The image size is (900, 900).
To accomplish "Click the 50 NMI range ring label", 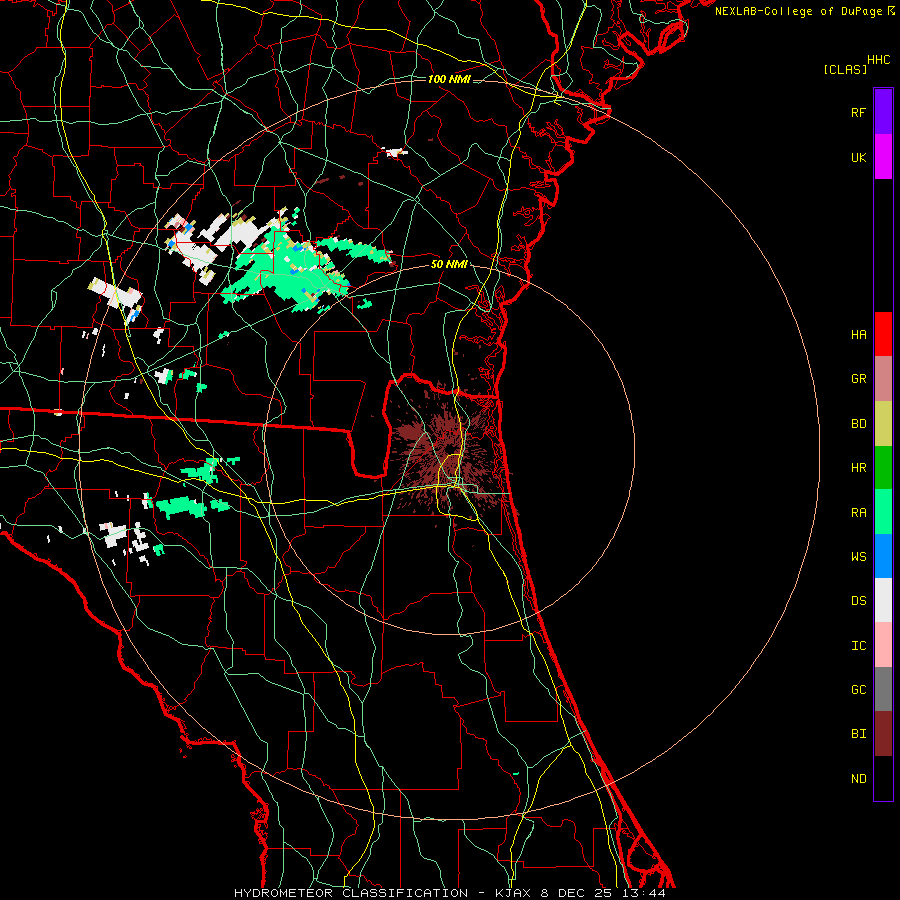I will [x=449, y=265].
